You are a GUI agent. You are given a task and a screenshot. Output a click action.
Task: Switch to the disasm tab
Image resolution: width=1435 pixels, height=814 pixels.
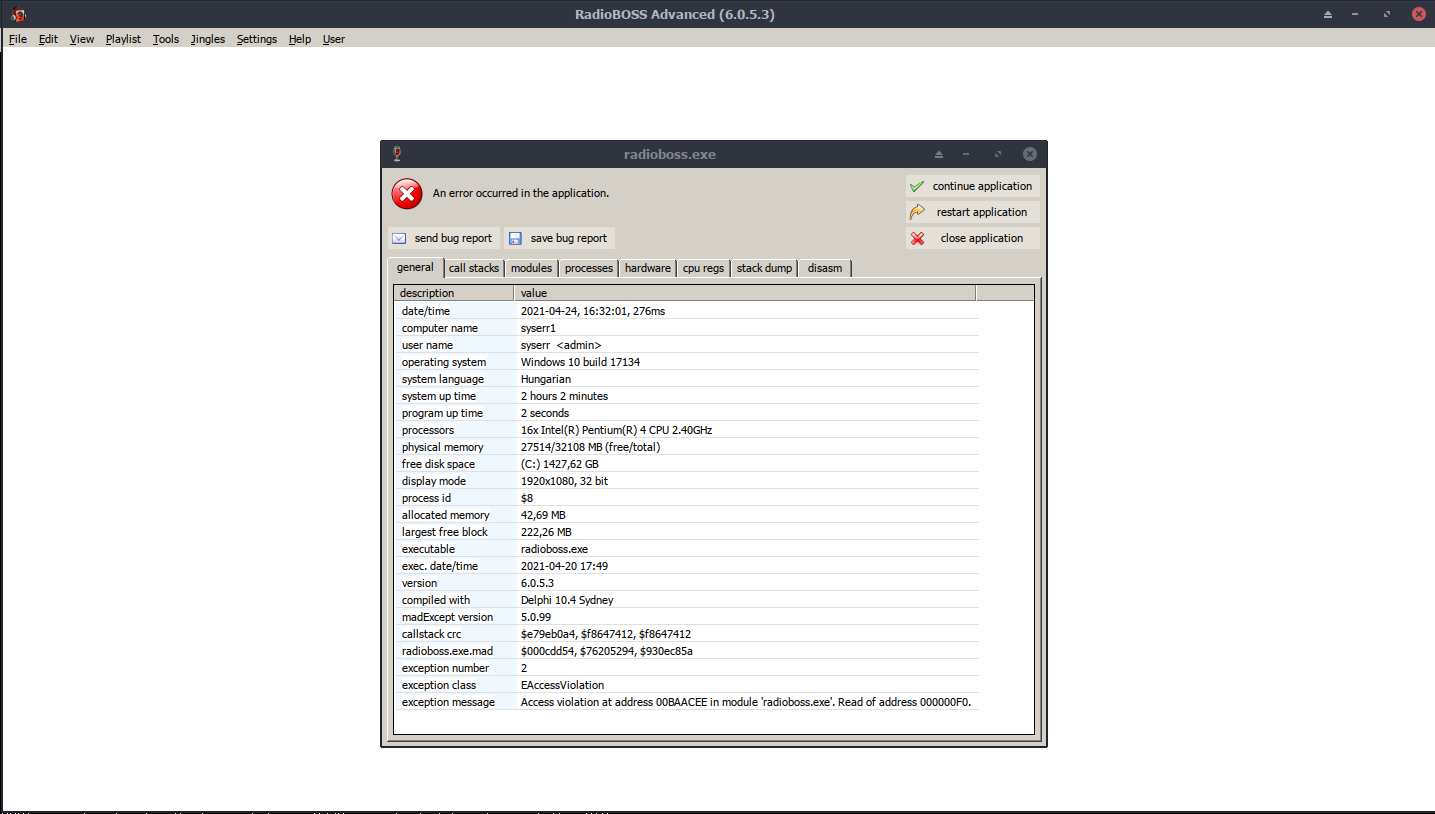pos(824,268)
